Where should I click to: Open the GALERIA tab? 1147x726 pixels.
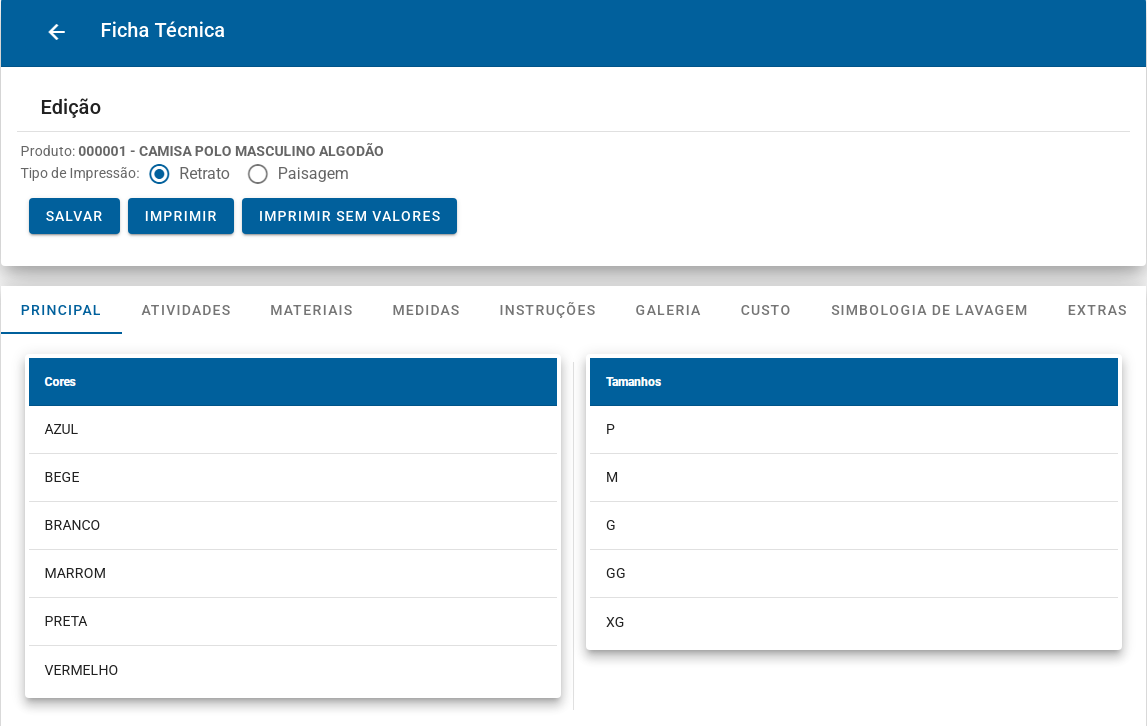click(668, 310)
